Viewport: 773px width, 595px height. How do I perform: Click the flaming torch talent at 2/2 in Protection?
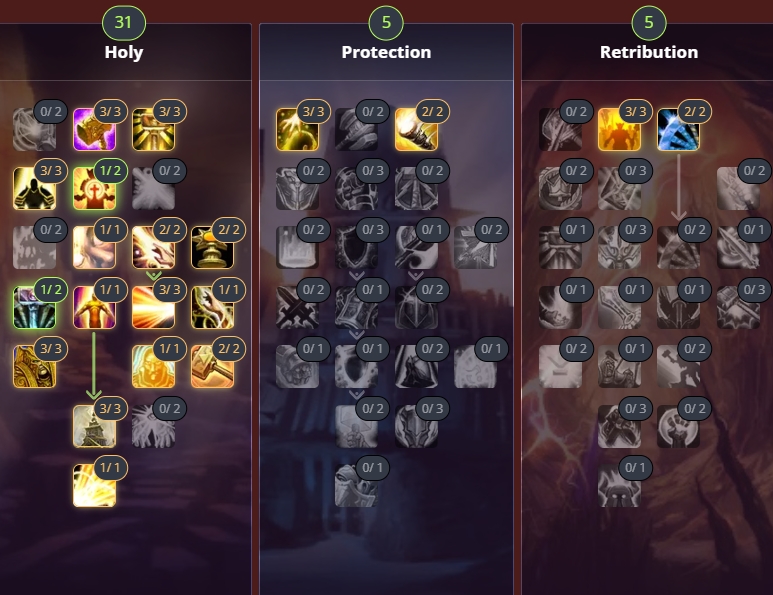[417, 129]
